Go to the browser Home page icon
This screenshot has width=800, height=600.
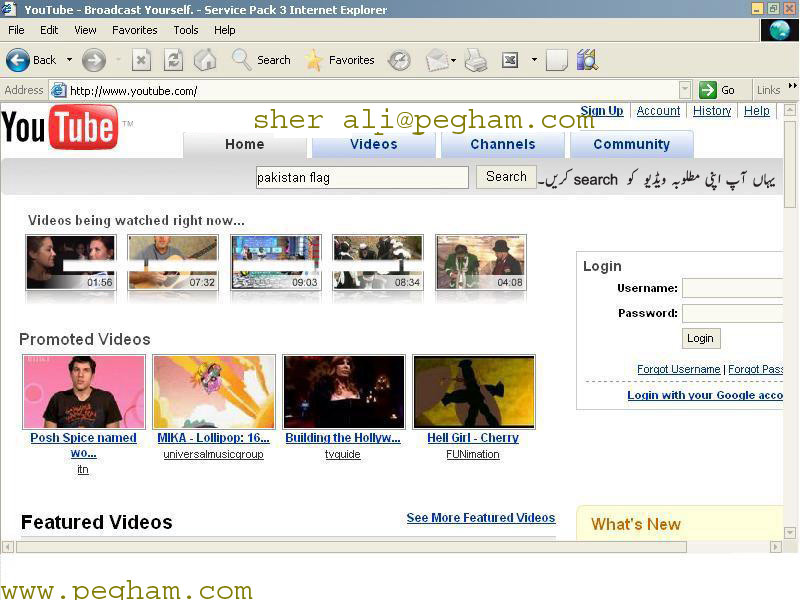tap(205, 60)
